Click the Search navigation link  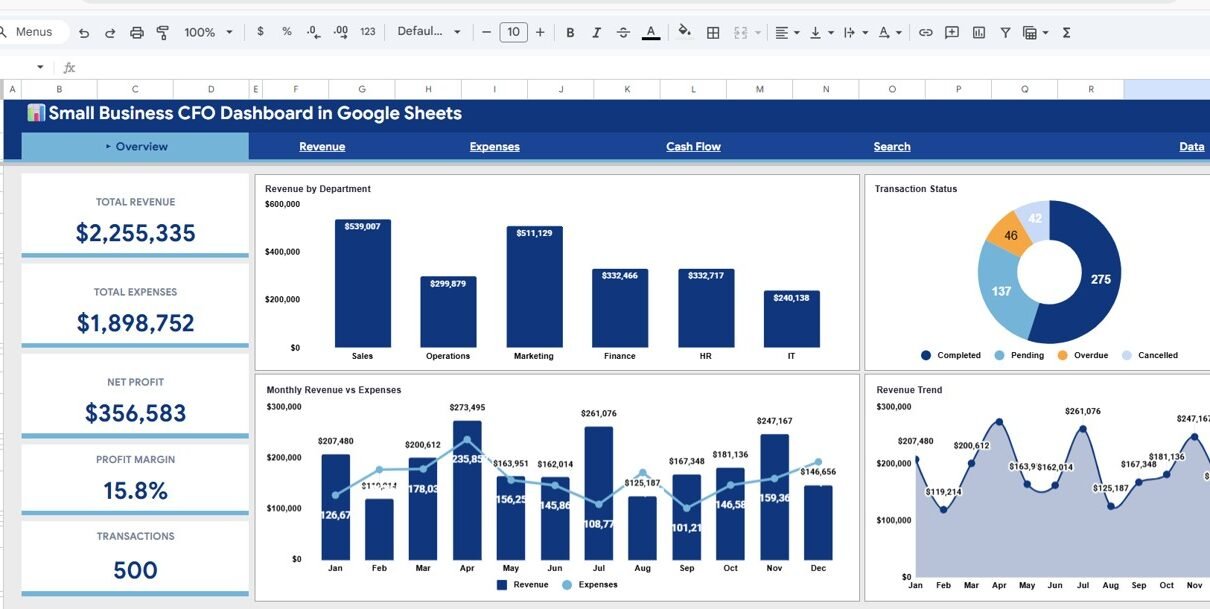pos(891,147)
